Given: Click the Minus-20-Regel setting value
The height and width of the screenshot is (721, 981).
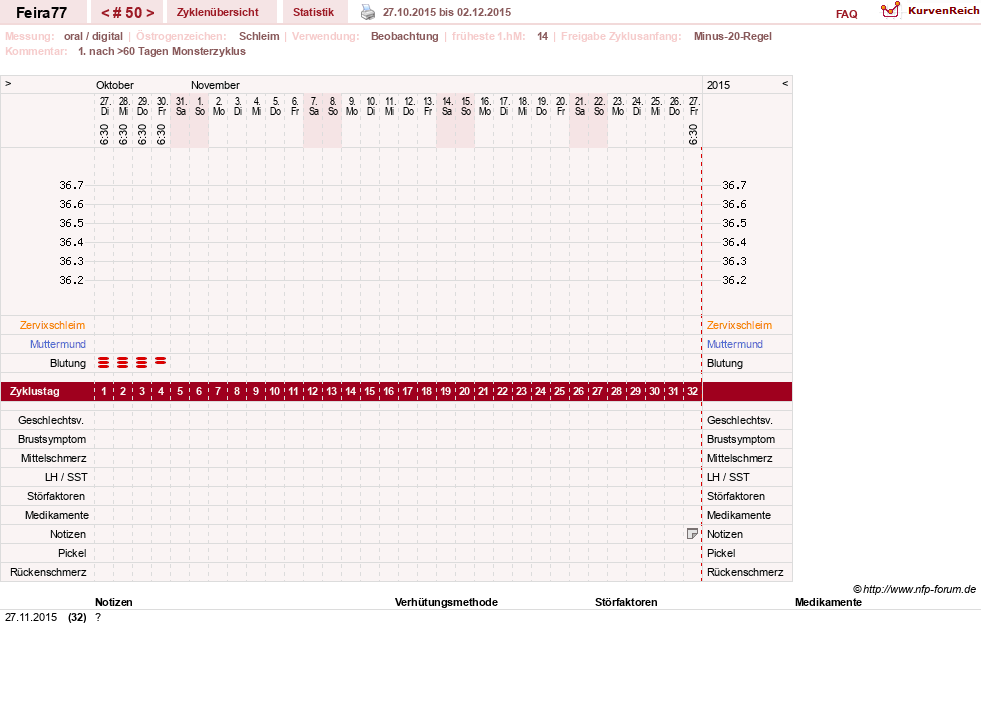Looking at the screenshot, I should click(x=733, y=36).
